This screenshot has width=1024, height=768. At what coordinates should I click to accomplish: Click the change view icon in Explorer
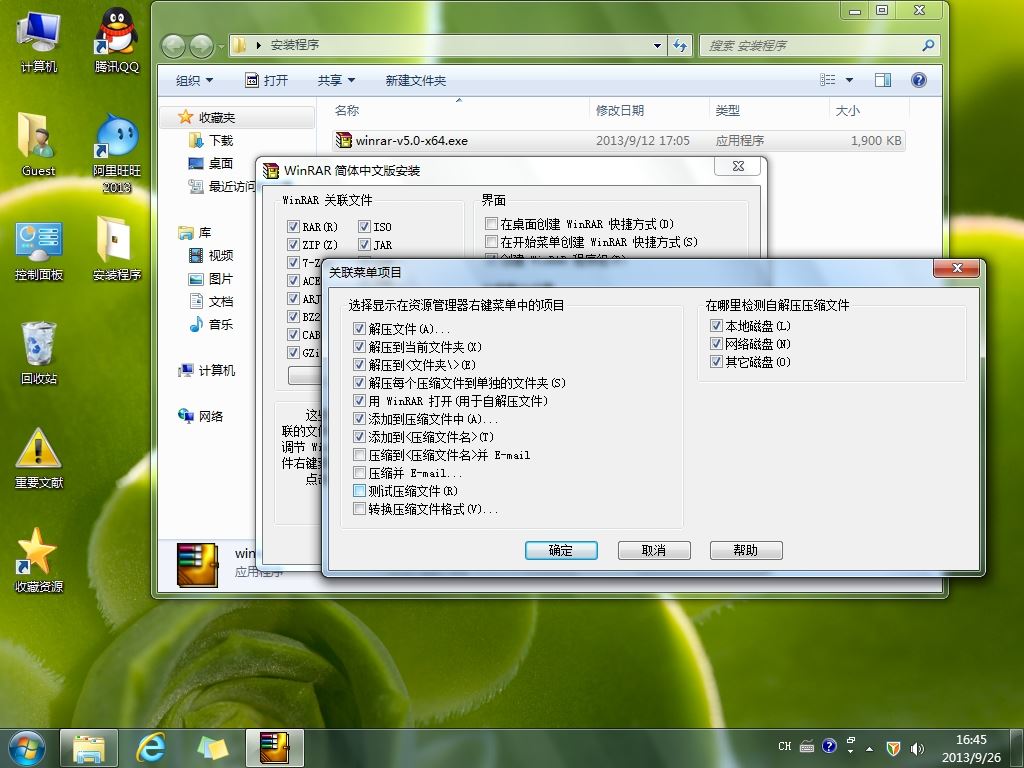tap(827, 80)
